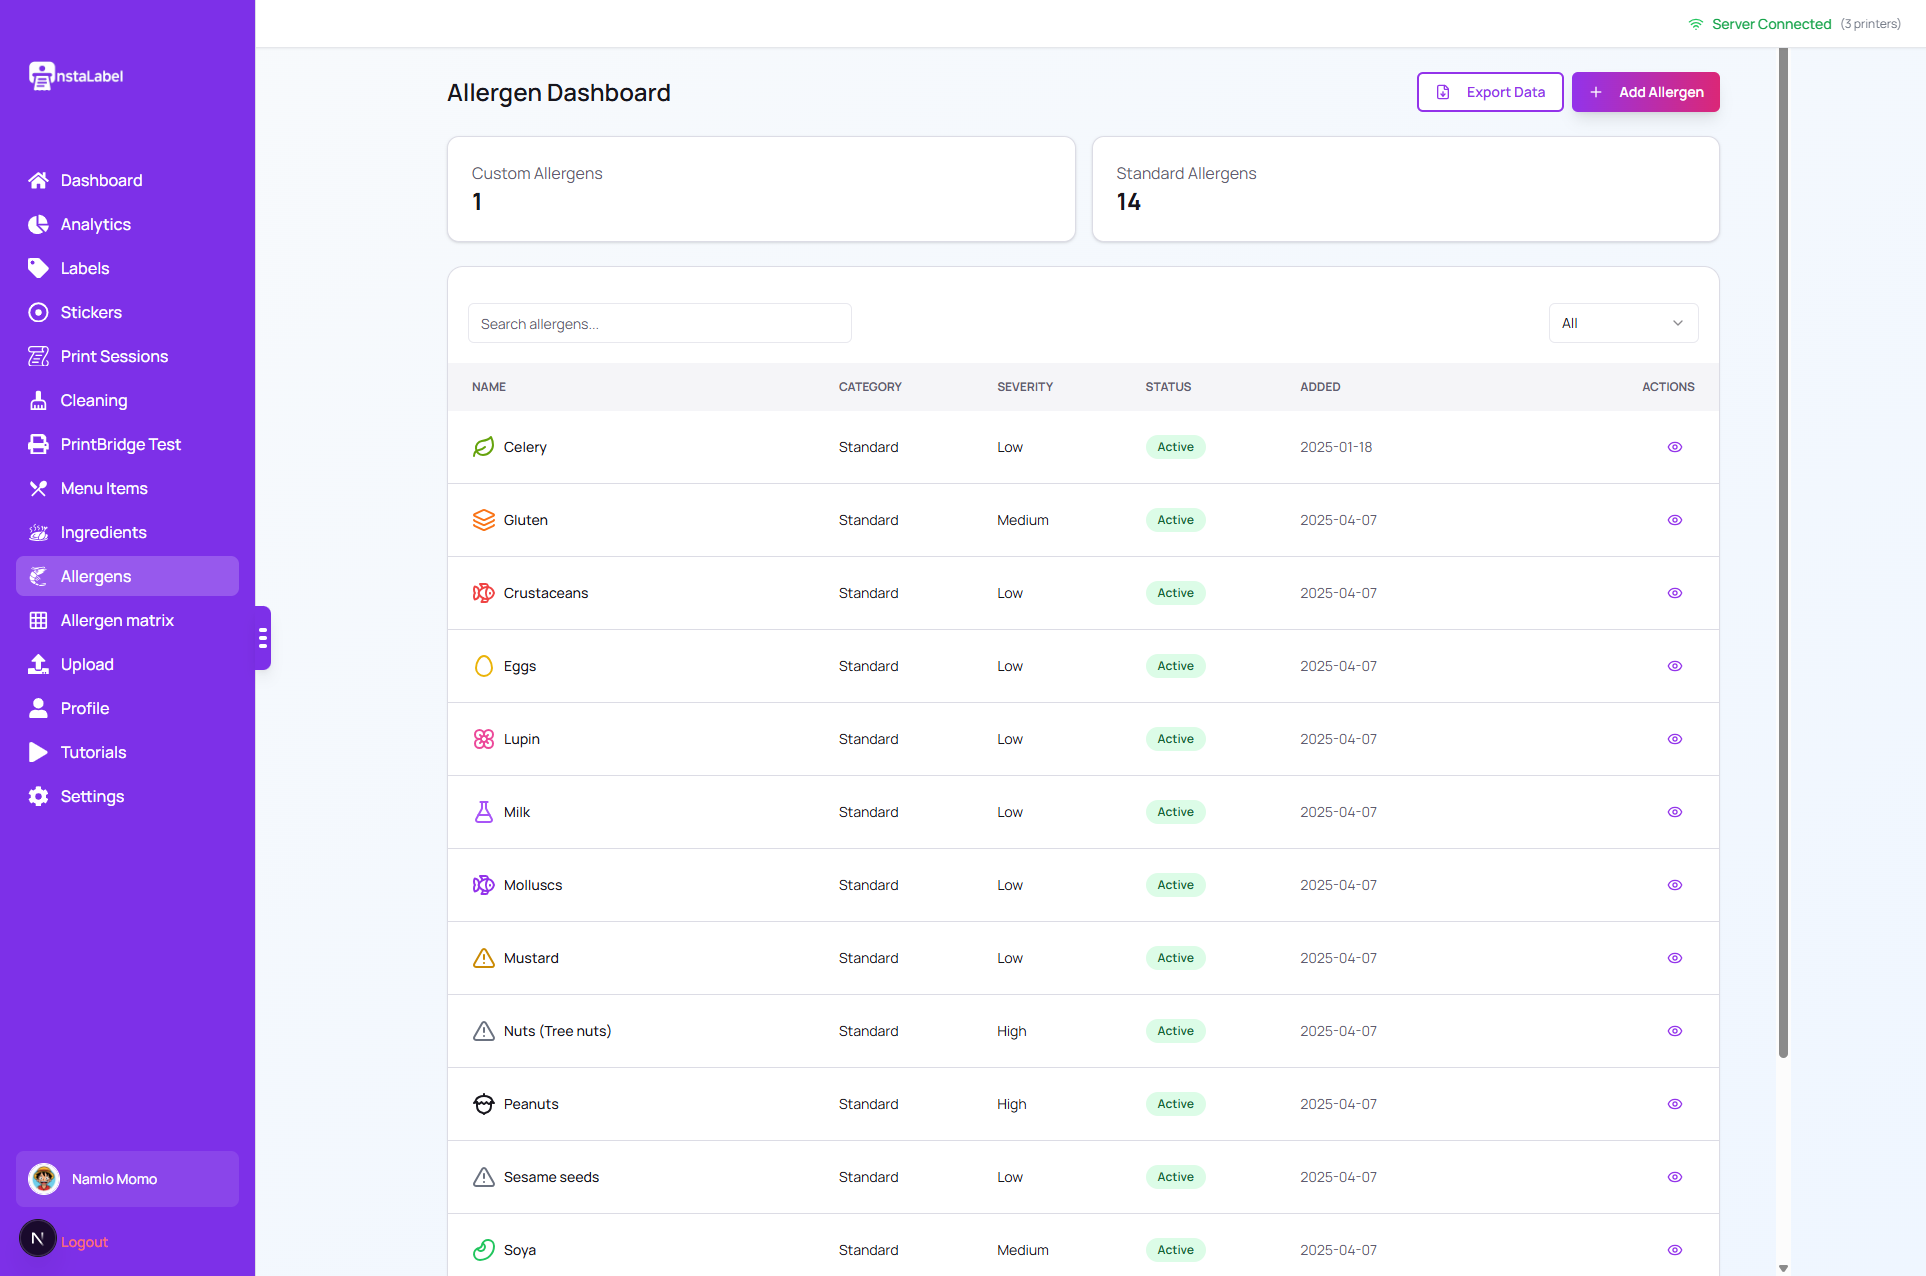Open Analytics in the sidebar
Screen dimensions: 1926x1276
[127, 224]
